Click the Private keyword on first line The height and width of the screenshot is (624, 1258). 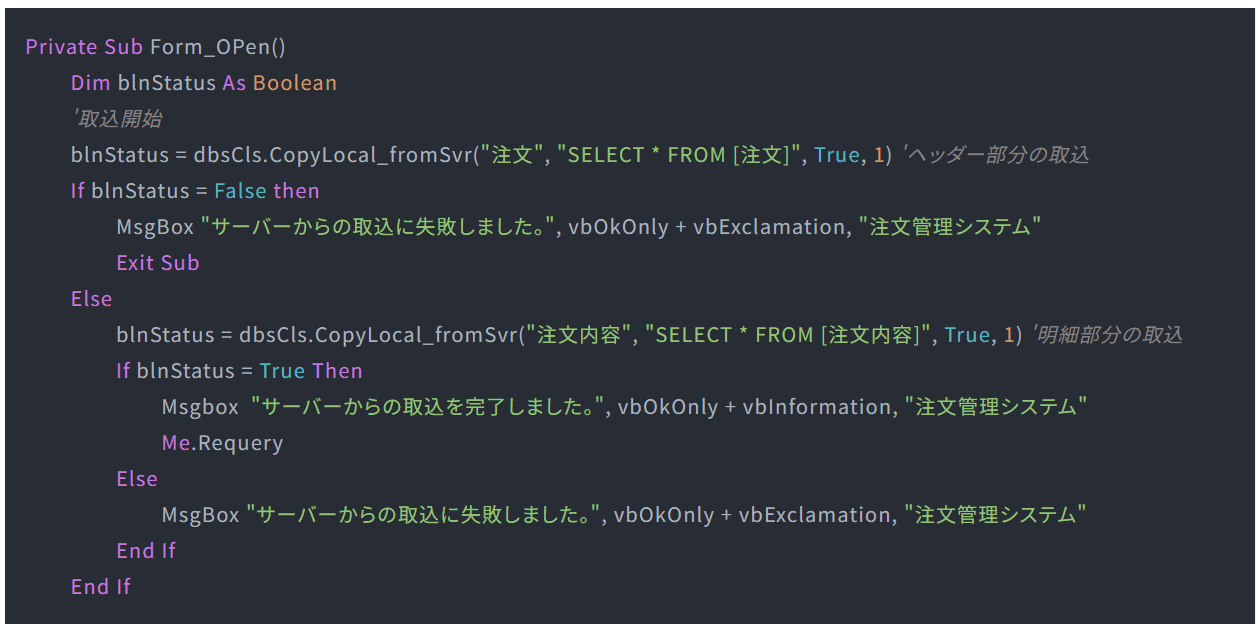62,47
